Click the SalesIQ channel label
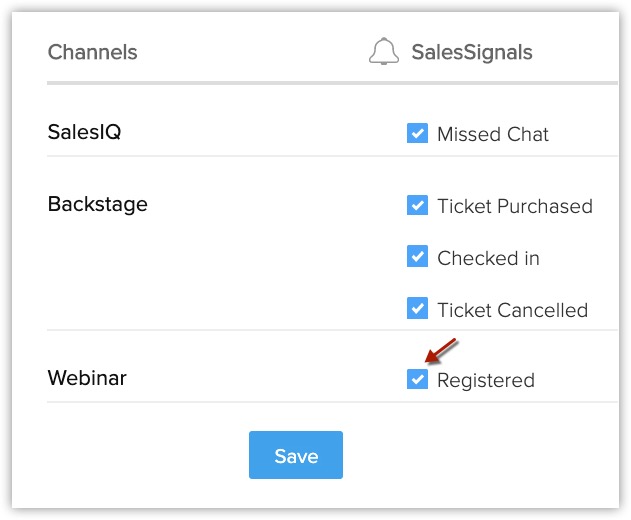The image size is (631, 520). (84, 132)
